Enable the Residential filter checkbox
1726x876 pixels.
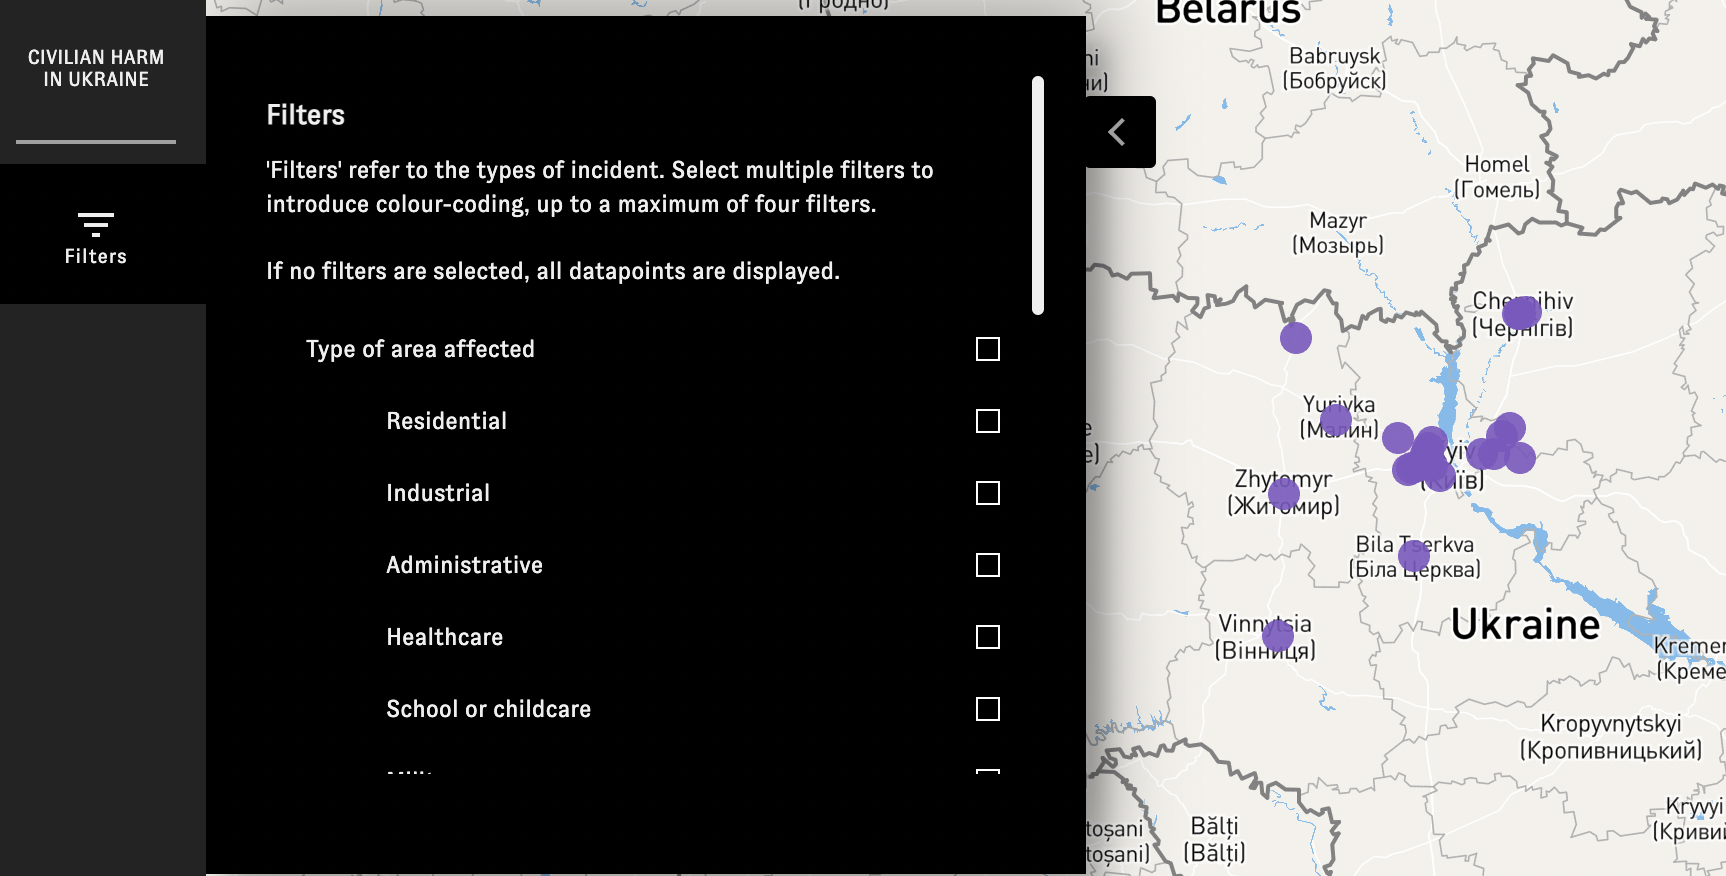[987, 421]
